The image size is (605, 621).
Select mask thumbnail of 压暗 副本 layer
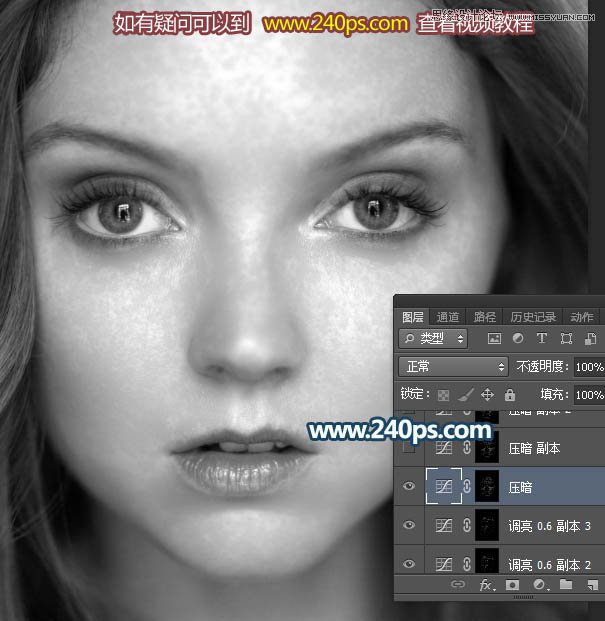[487, 448]
